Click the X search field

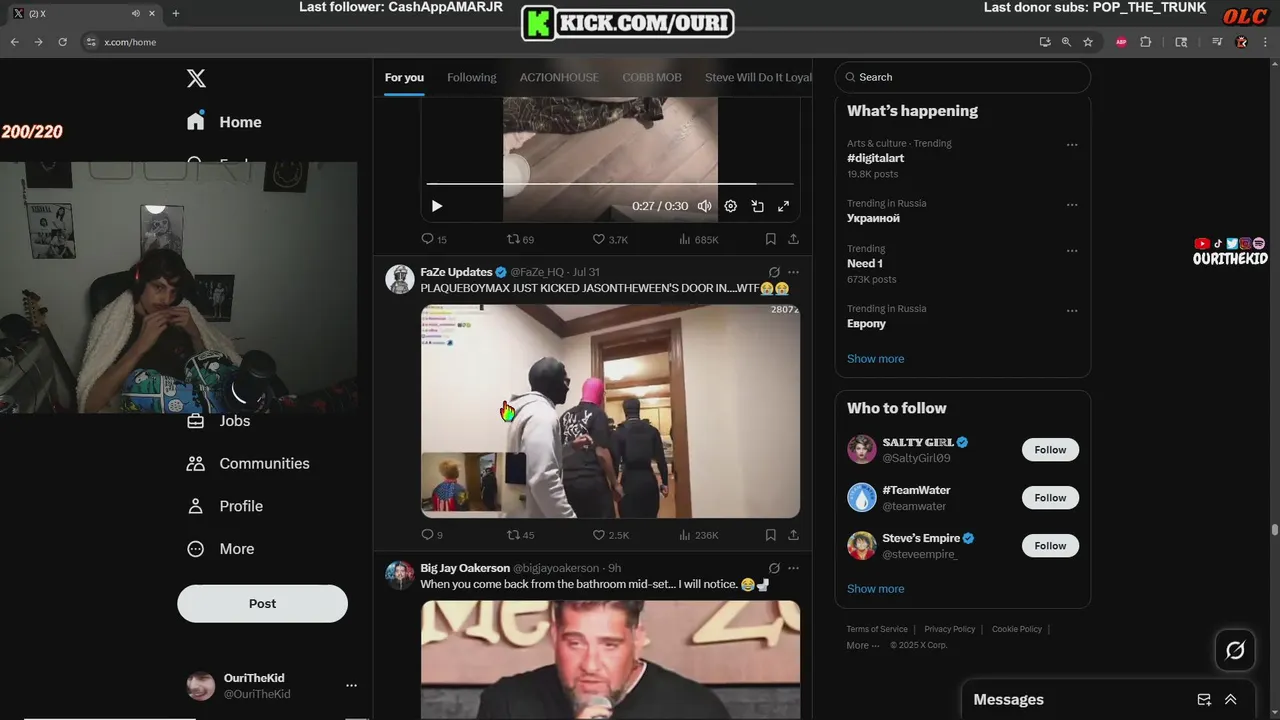click(963, 77)
